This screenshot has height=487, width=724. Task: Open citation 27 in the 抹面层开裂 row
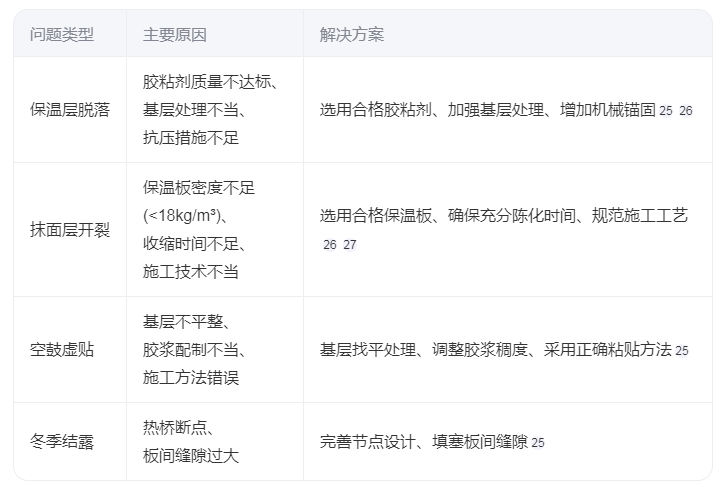click(350, 244)
